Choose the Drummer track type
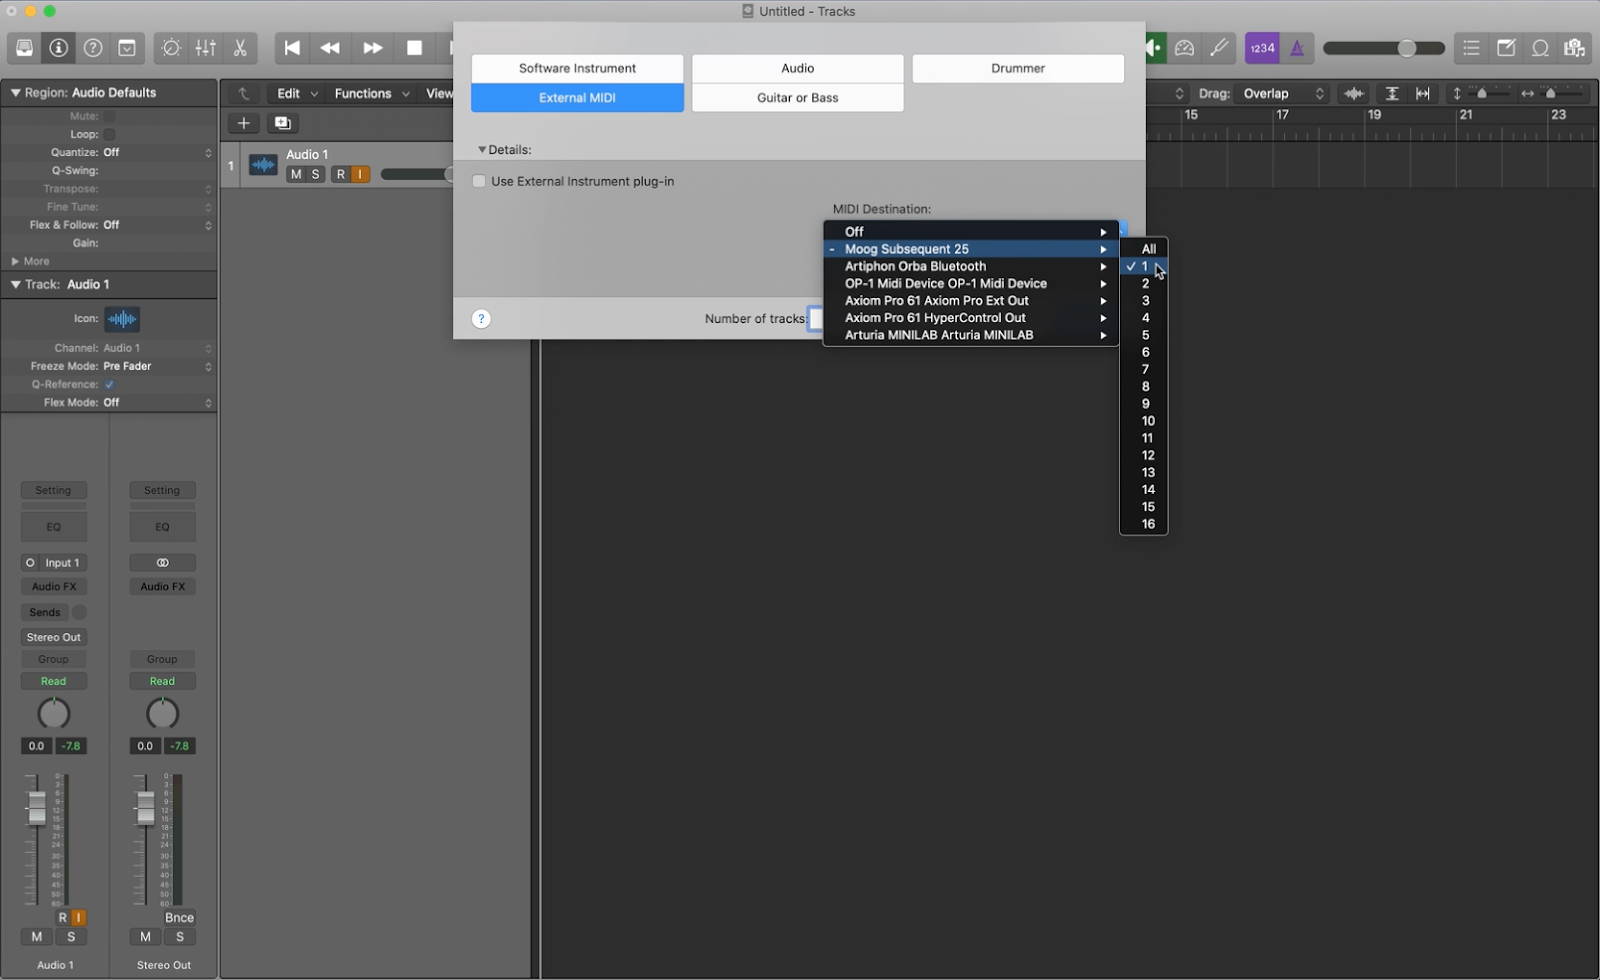 1018,68
